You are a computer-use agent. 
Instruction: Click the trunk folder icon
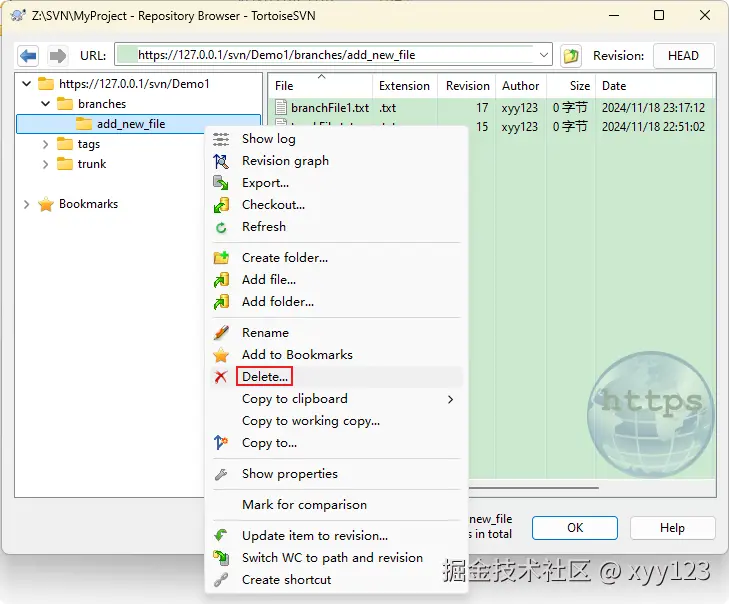pos(65,164)
